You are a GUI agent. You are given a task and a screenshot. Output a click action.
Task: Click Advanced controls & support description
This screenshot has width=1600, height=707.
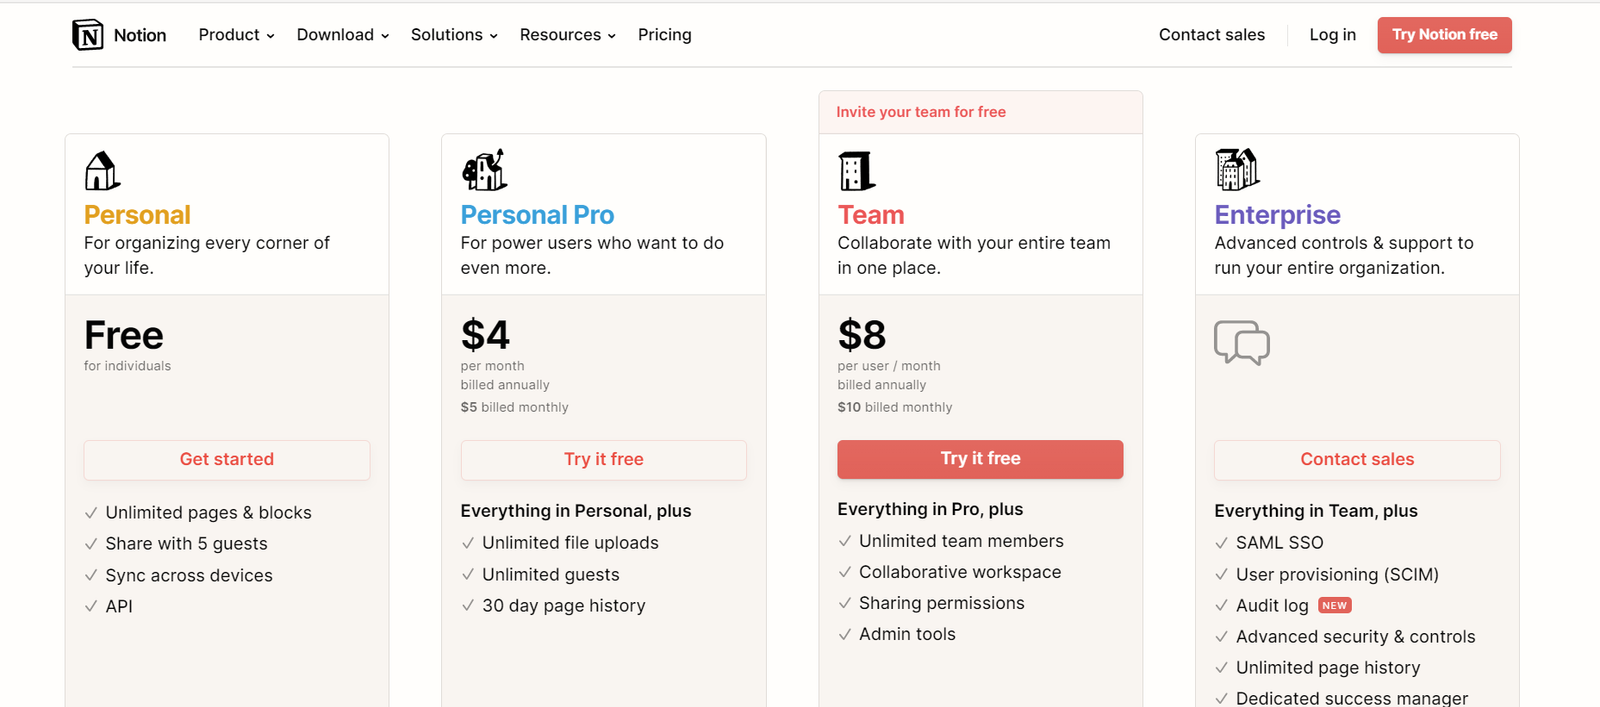tap(1344, 255)
